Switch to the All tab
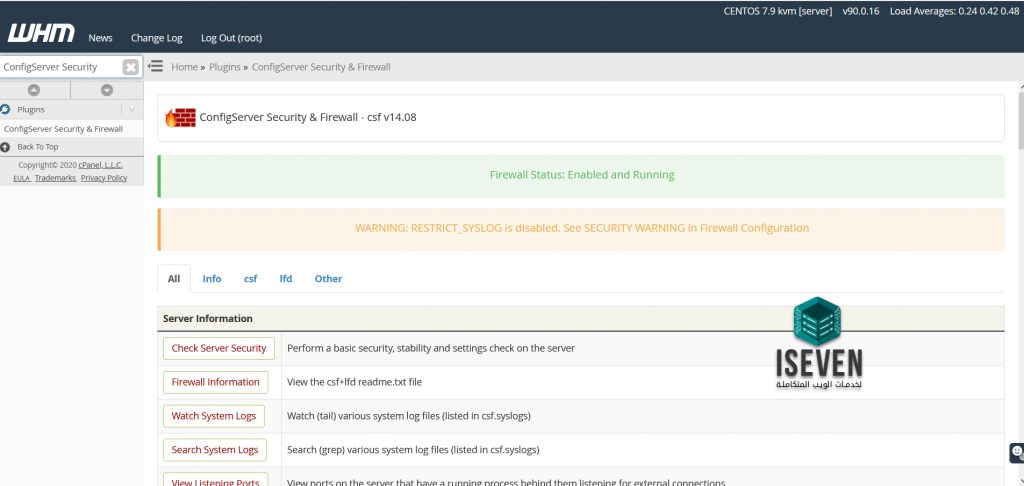The height and width of the screenshot is (486, 1024). pos(174,278)
